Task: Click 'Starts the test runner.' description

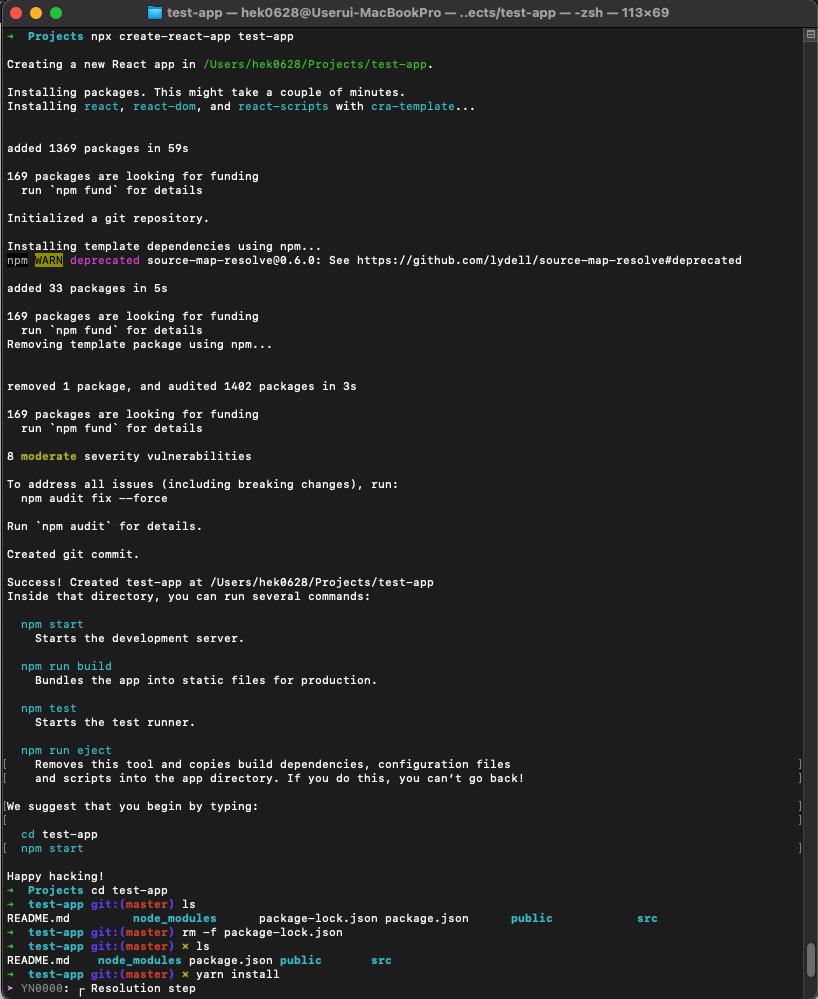Action: tap(115, 722)
